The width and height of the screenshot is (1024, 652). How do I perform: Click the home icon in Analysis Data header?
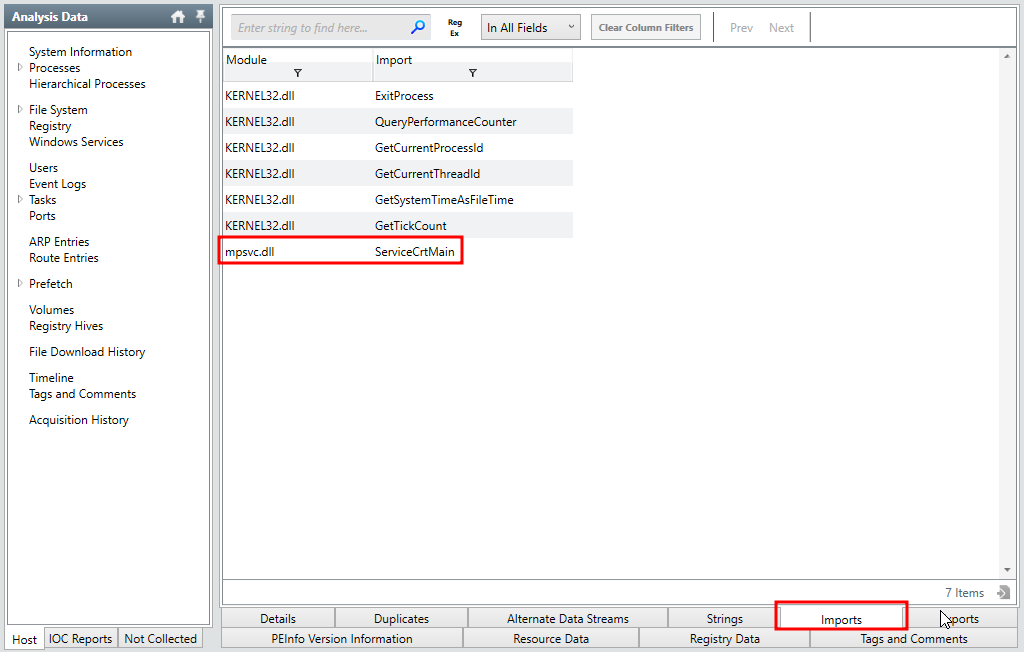pos(178,17)
